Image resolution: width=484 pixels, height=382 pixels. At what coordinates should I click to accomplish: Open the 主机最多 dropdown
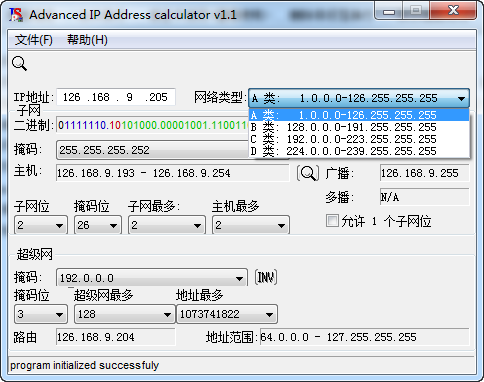[x=251, y=225]
